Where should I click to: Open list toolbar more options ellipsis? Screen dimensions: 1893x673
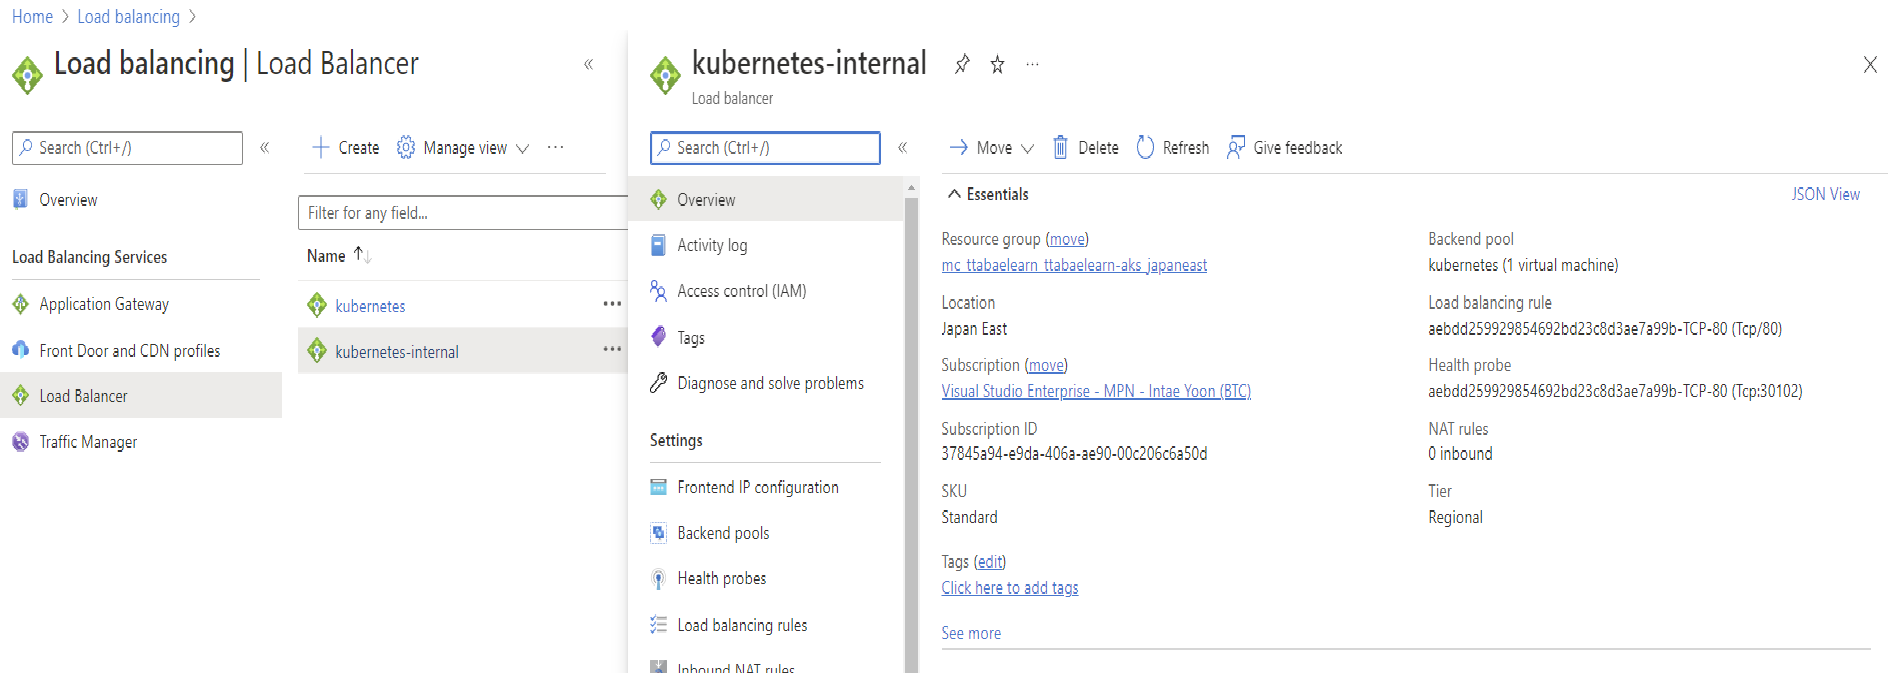555,147
